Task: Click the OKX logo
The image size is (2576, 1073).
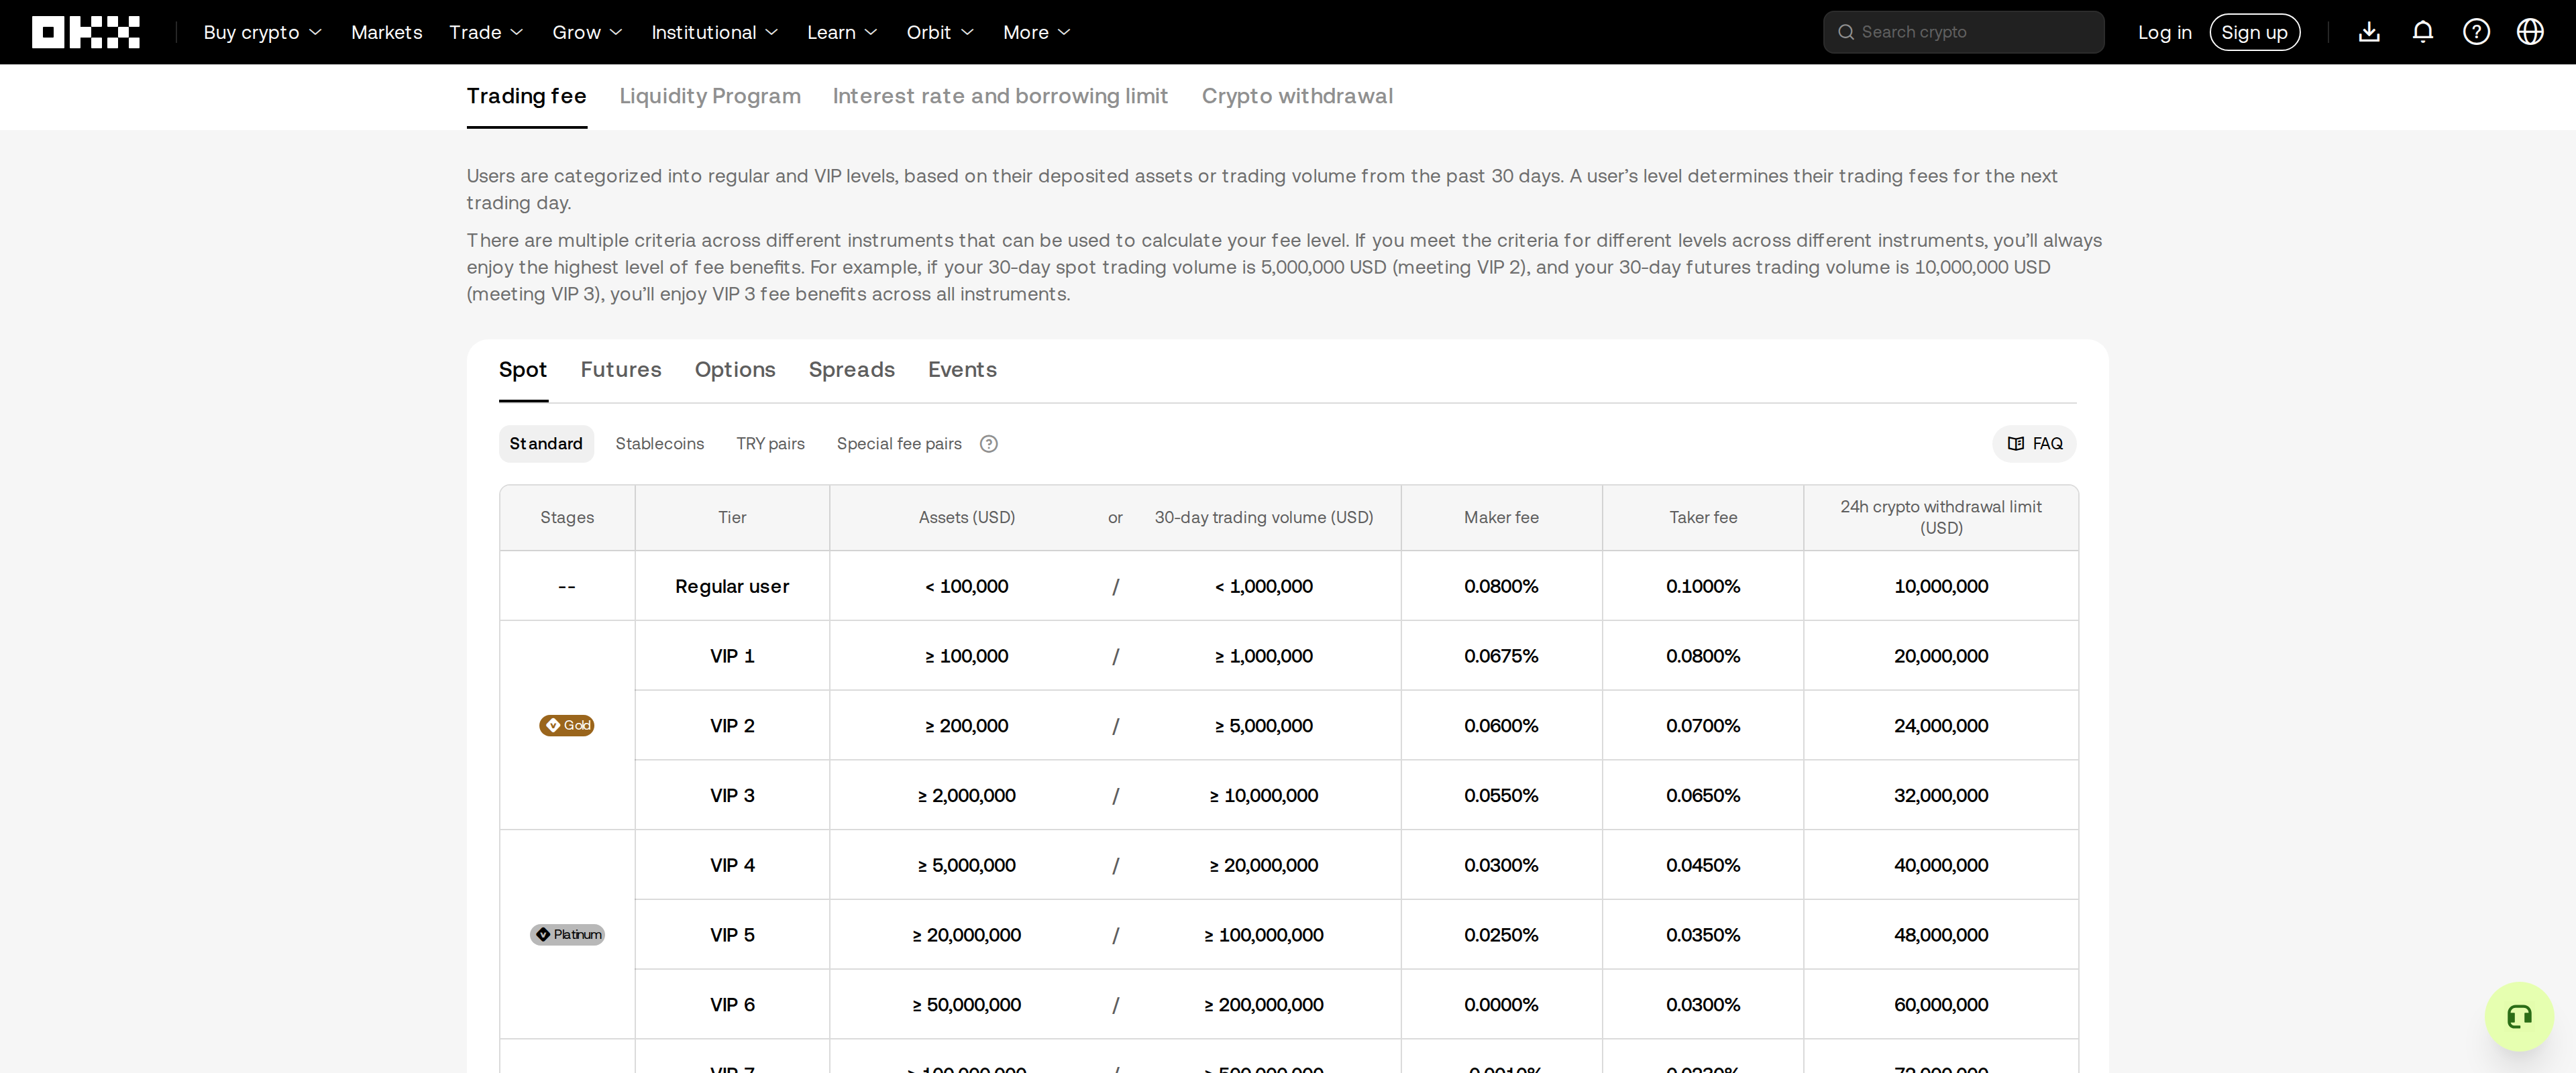Action: (x=86, y=32)
